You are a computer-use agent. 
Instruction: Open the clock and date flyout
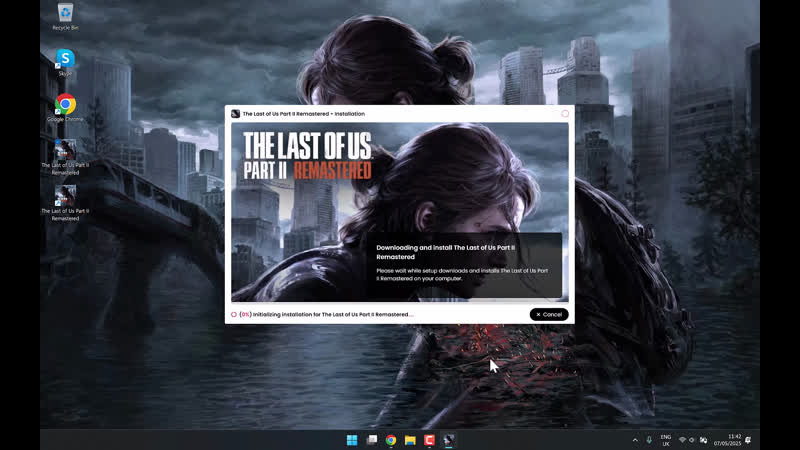pyautogui.click(x=728, y=440)
